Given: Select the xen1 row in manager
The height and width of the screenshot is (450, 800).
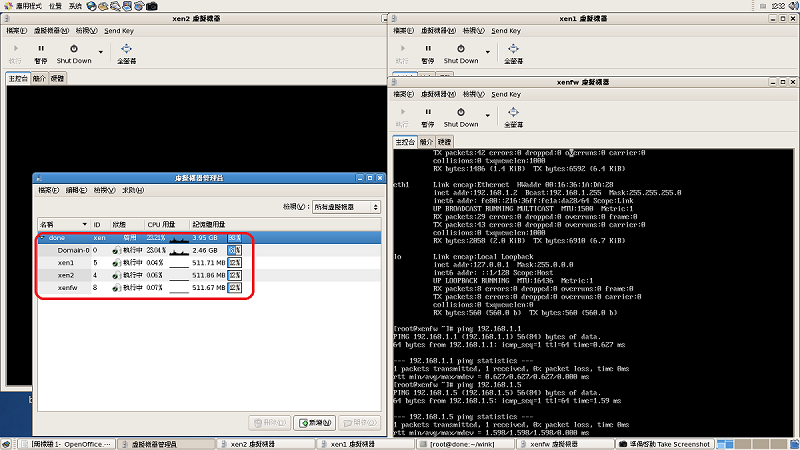Looking at the screenshot, I should 209,263.
